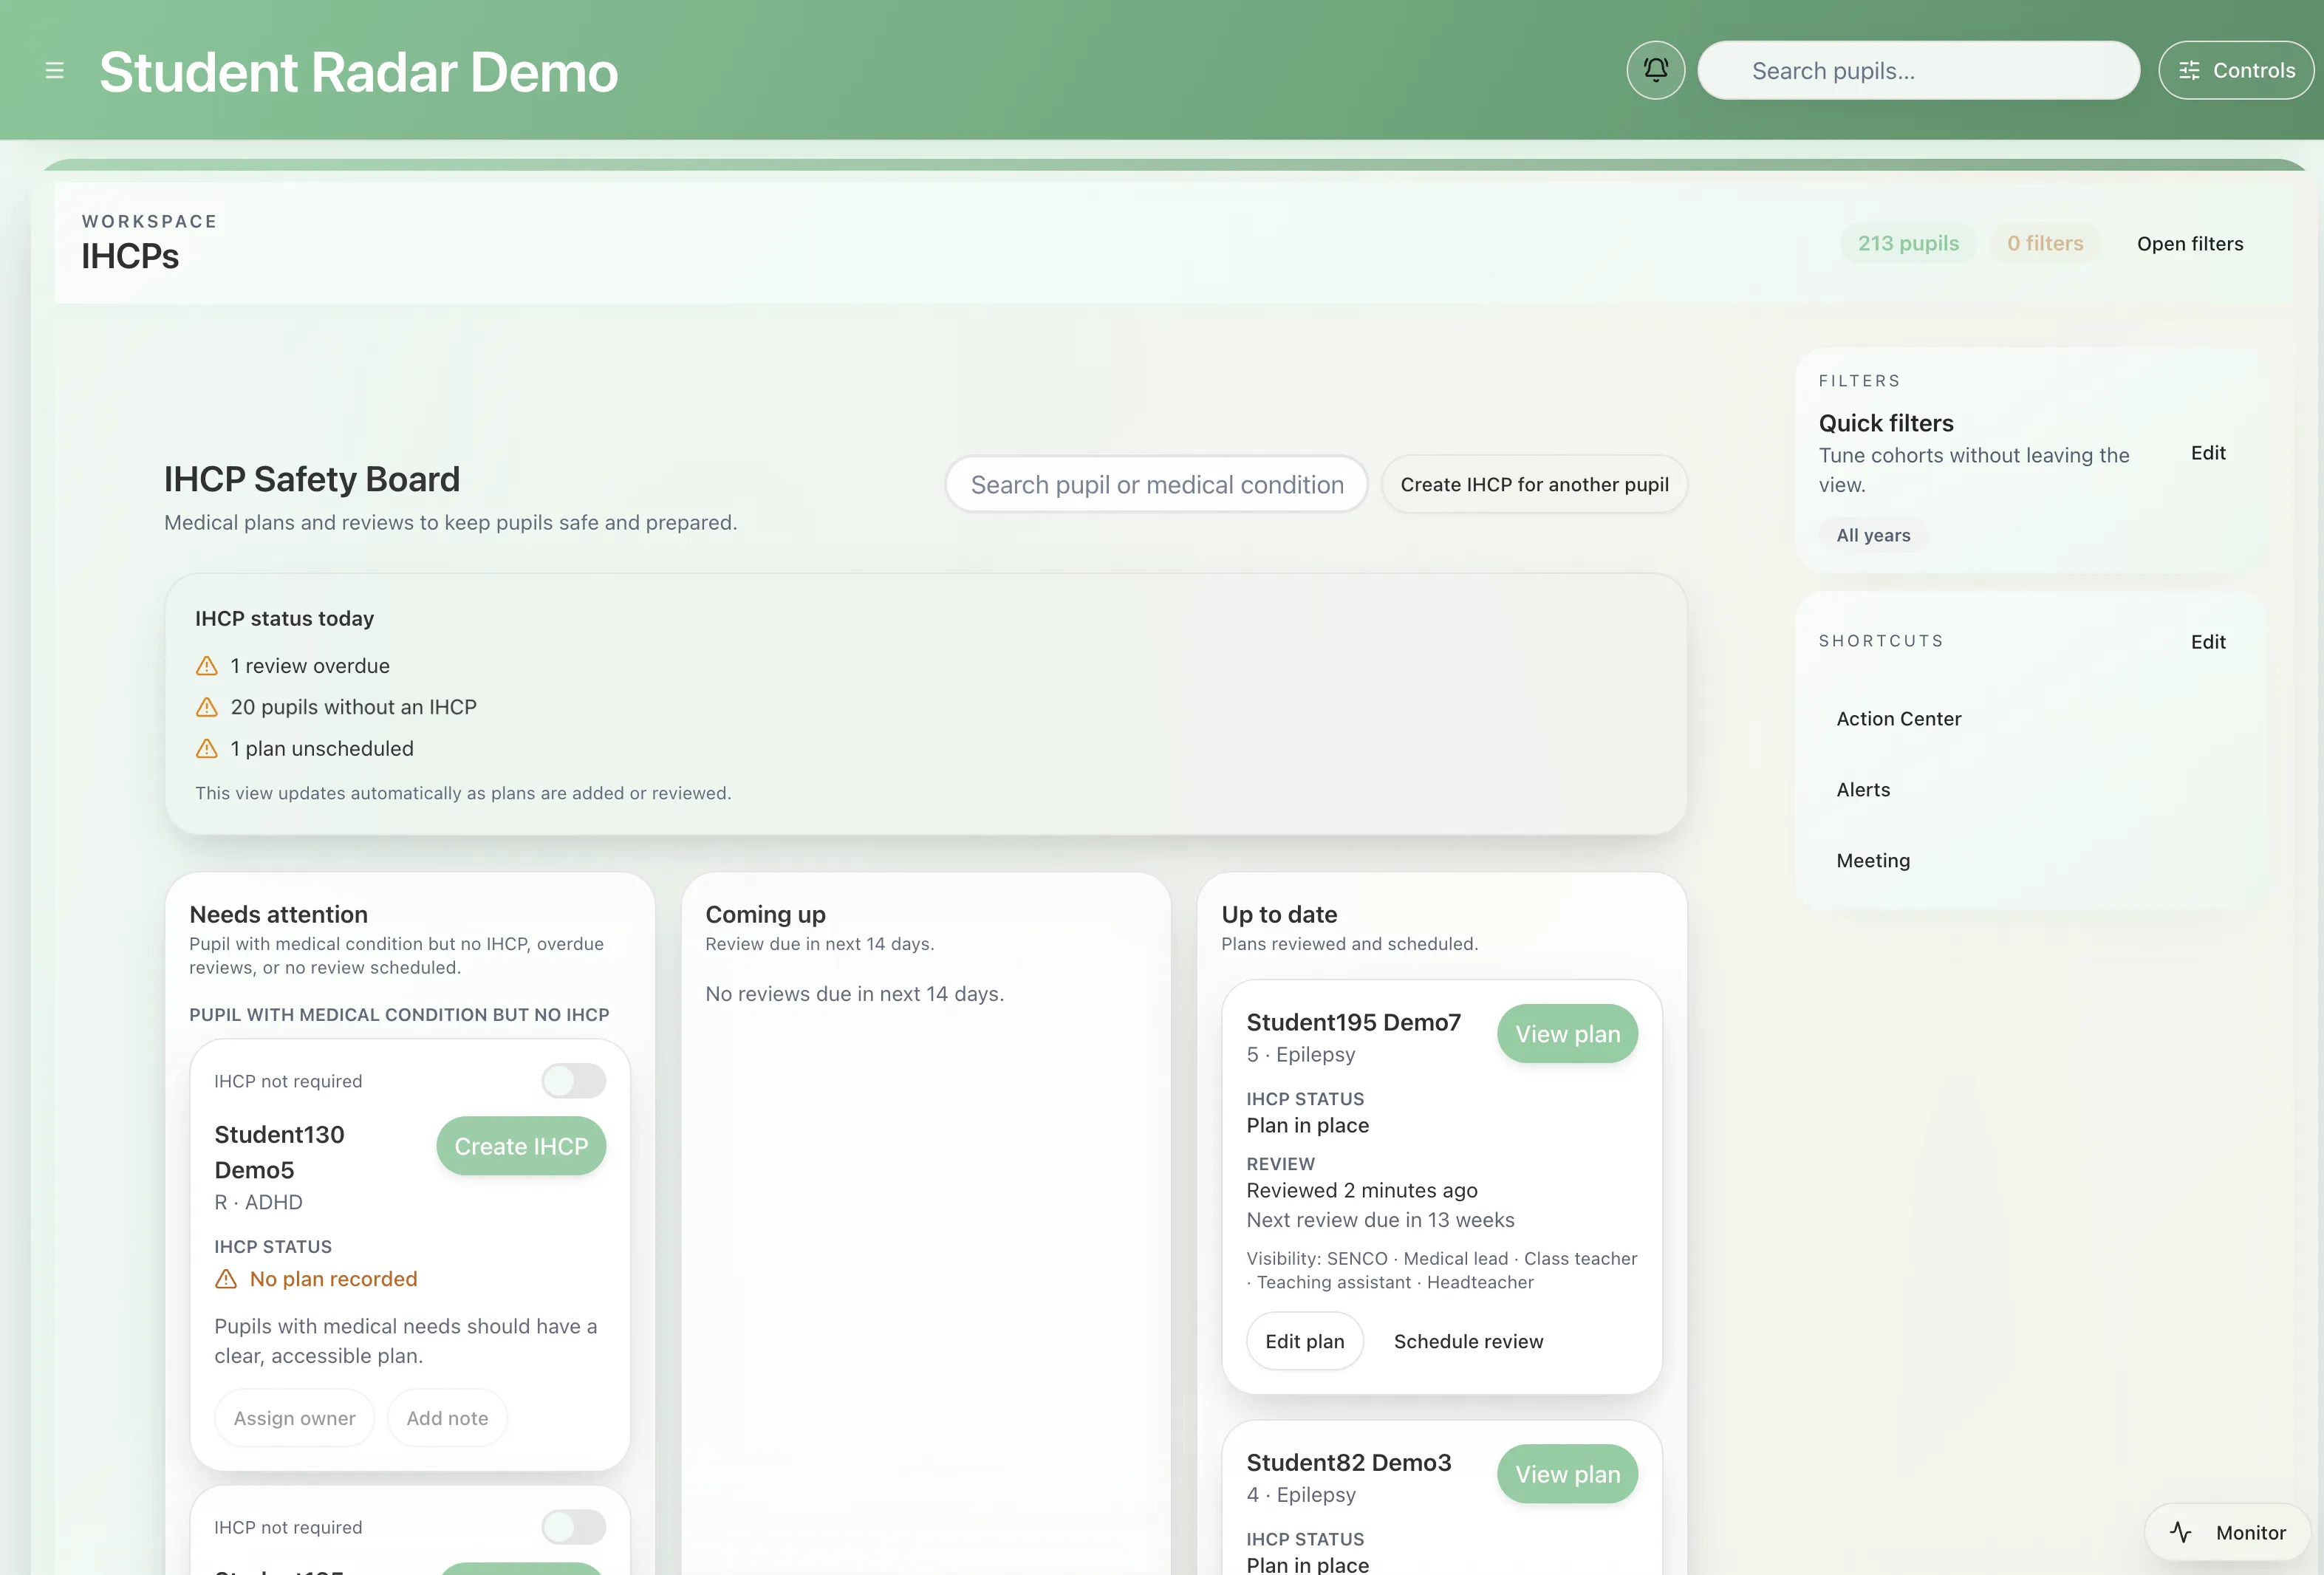Open the Meeting shortcut
Screen dimensions: 2324x1575
[x=1872, y=861]
